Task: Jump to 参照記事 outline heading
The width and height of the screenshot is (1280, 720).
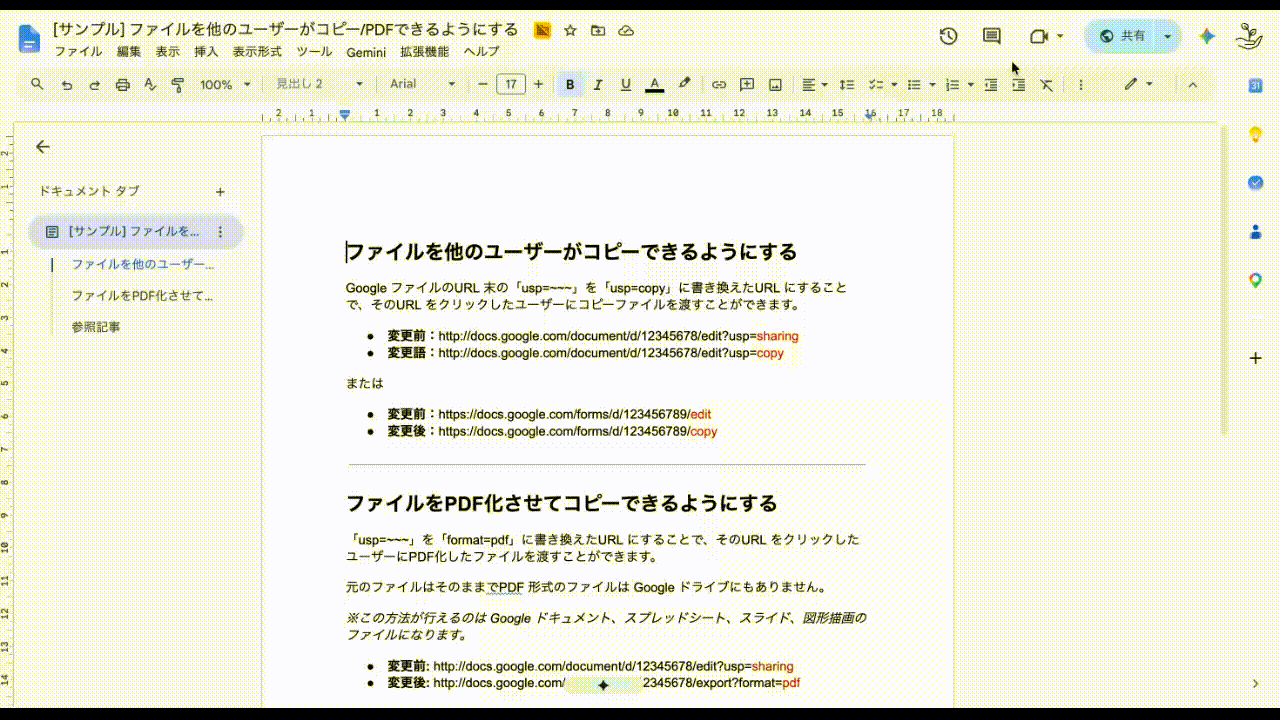Action: point(95,327)
